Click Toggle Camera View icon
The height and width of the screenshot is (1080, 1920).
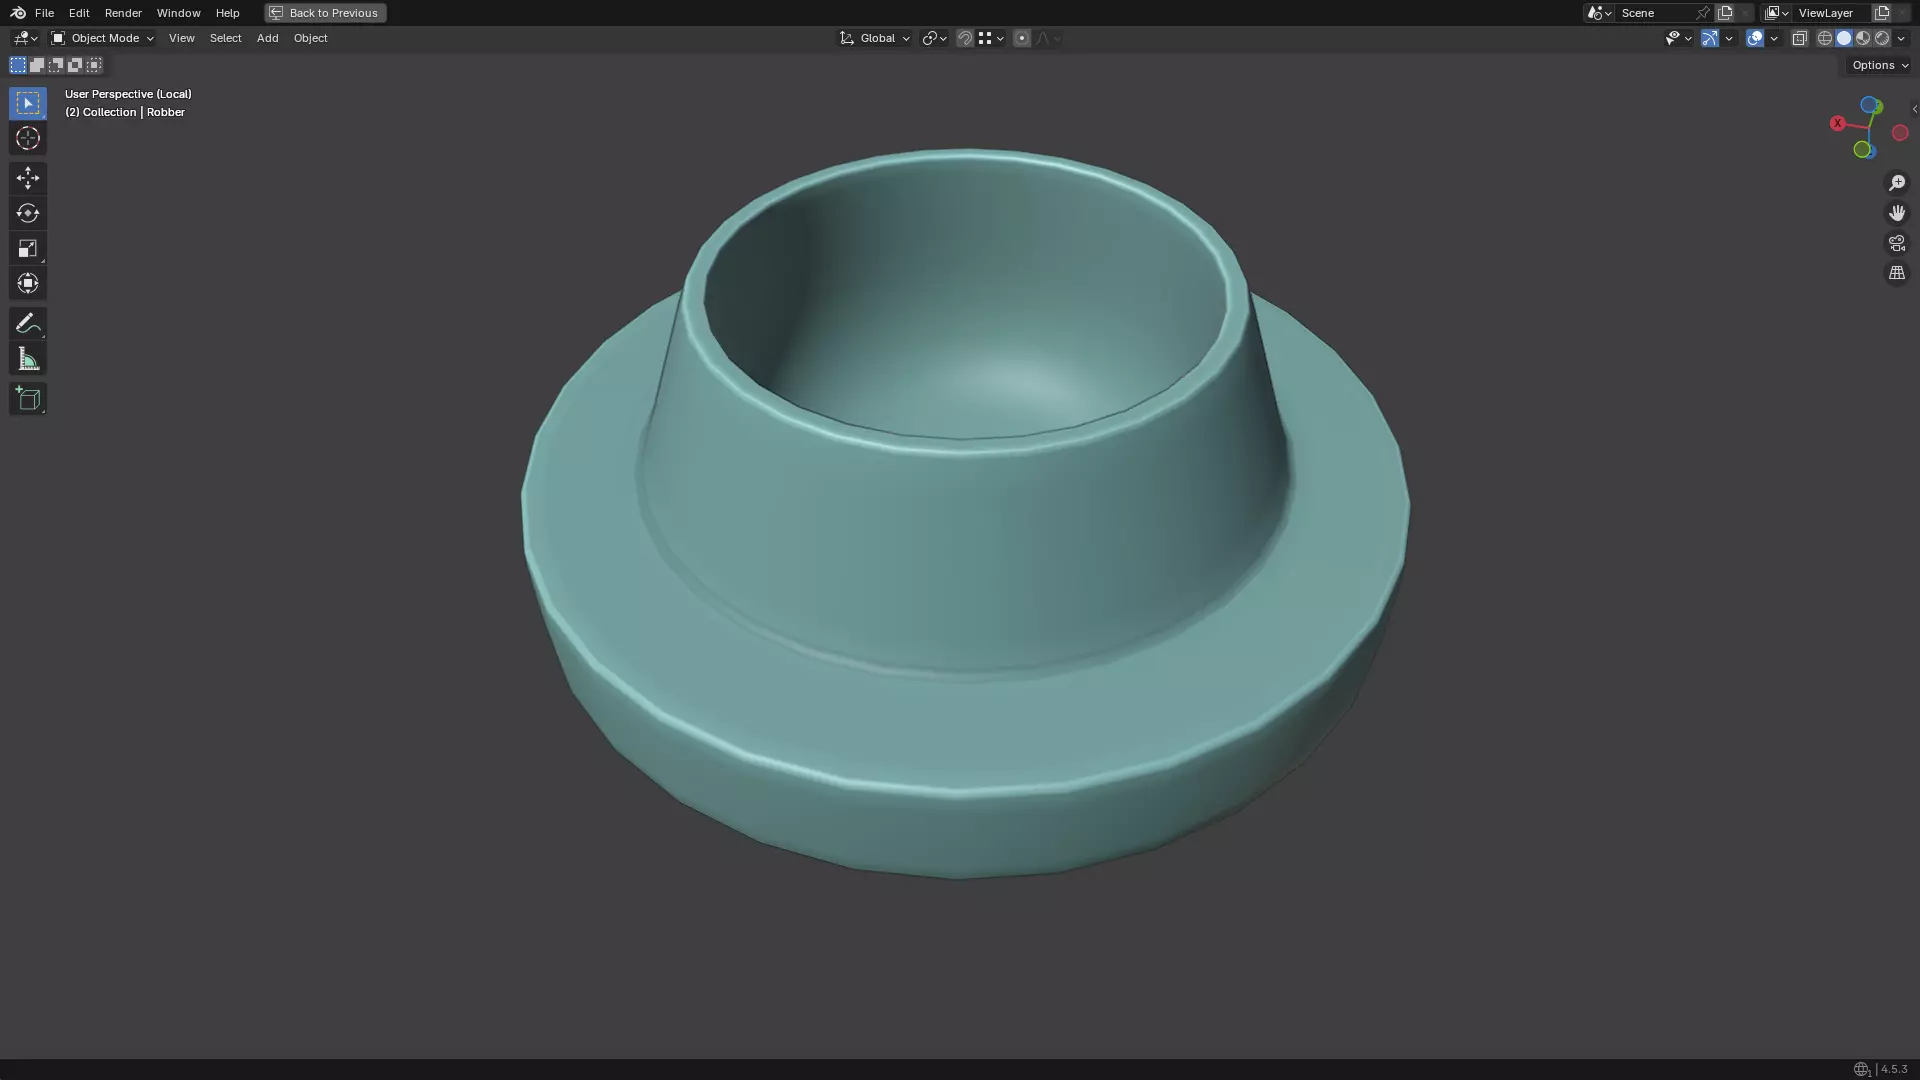[1896, 243]
